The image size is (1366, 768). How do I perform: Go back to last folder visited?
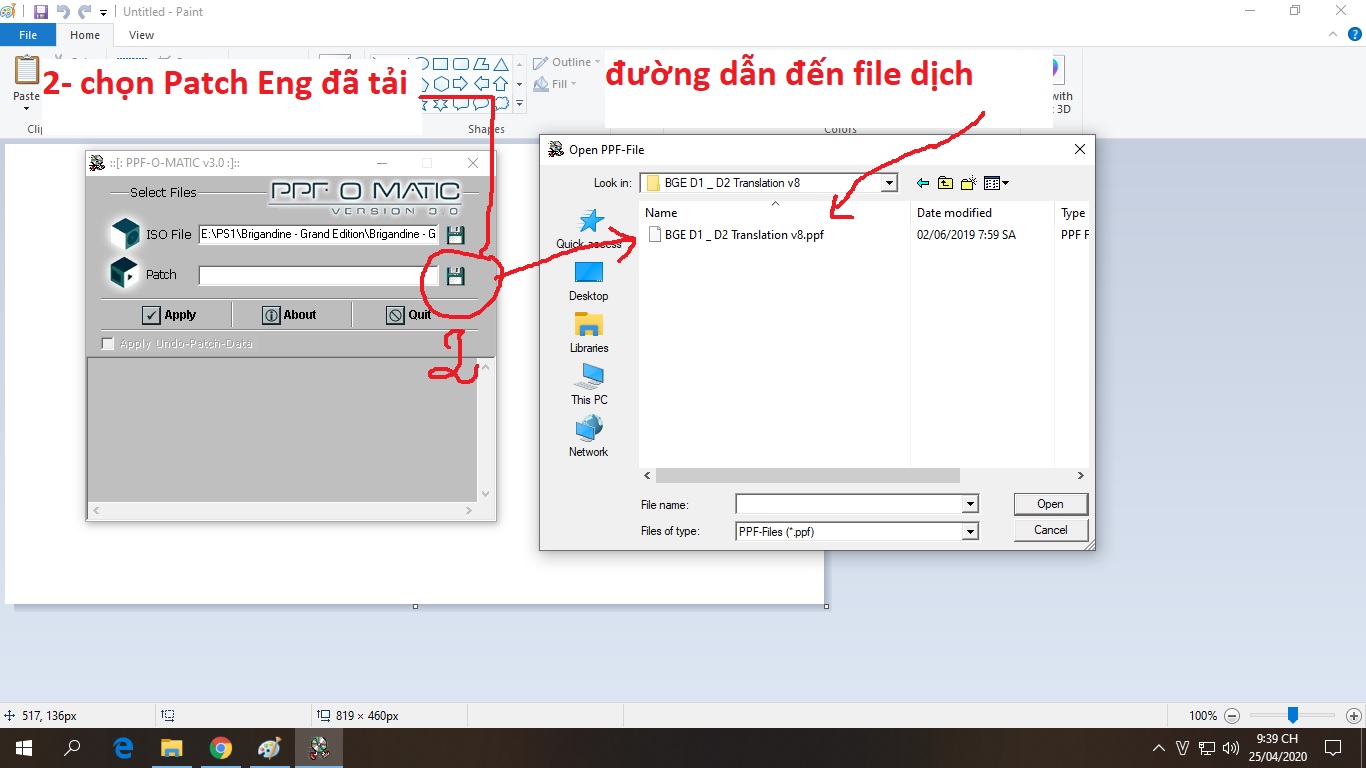922,183
